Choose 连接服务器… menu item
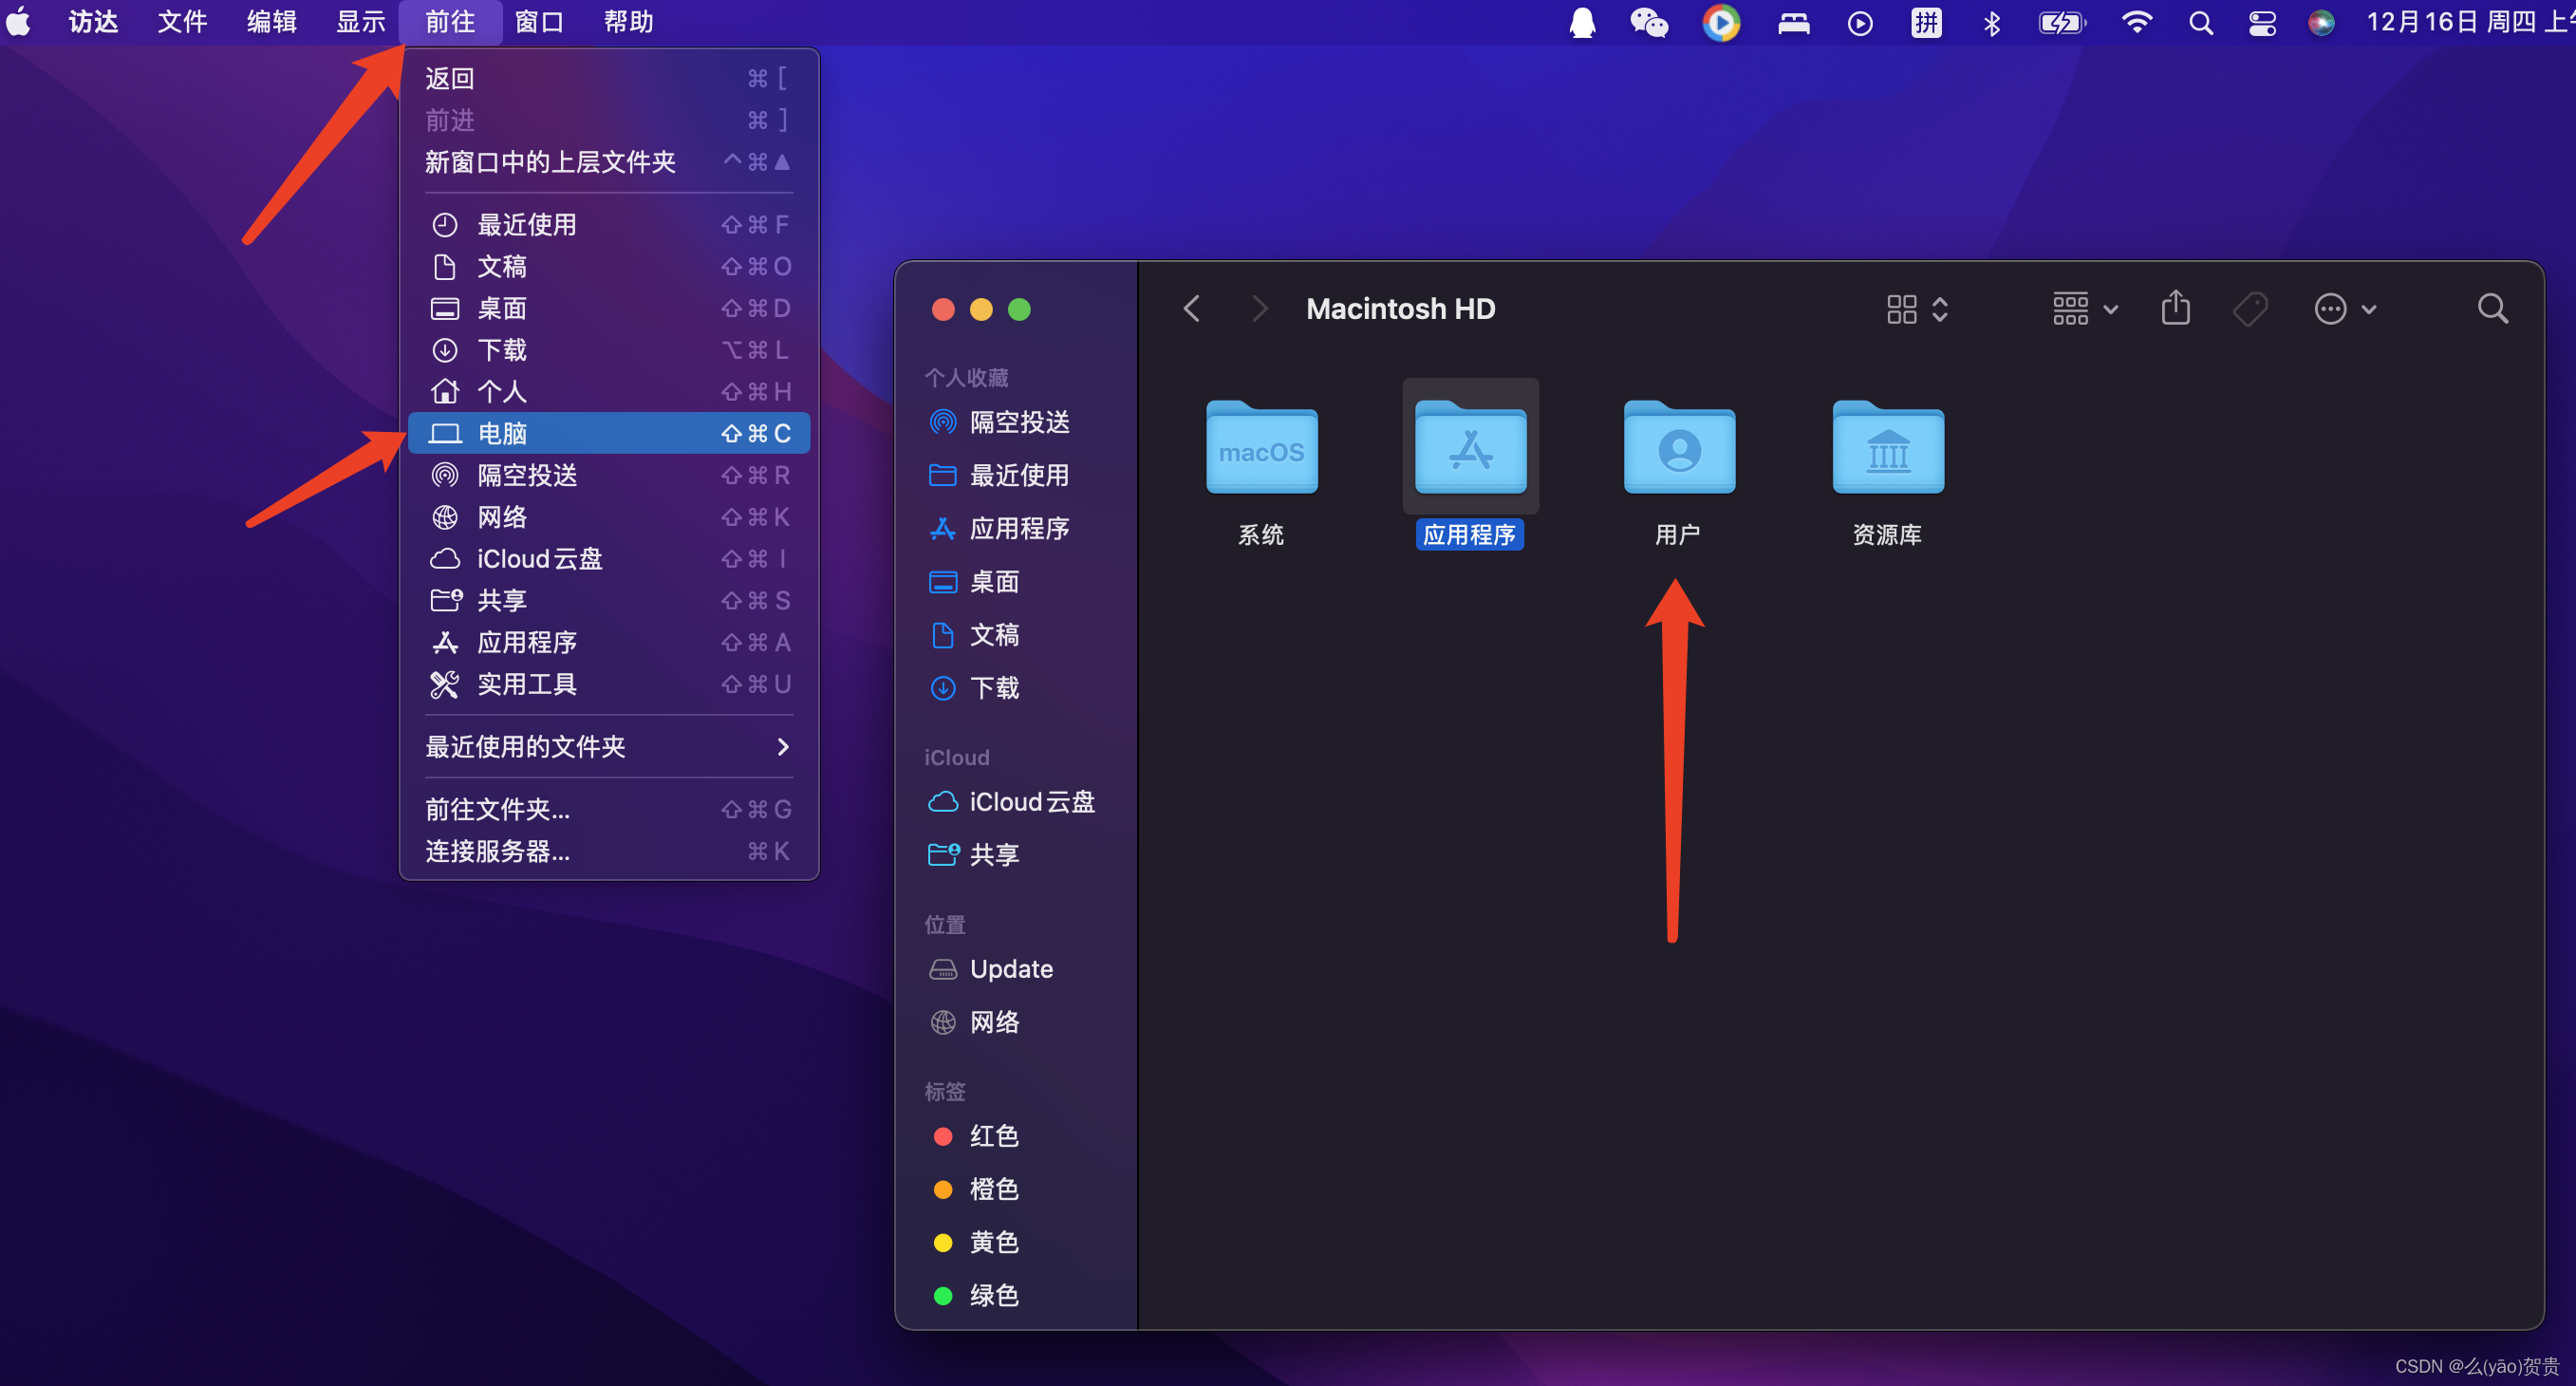2576x1386 pixels. click(608, 851)
